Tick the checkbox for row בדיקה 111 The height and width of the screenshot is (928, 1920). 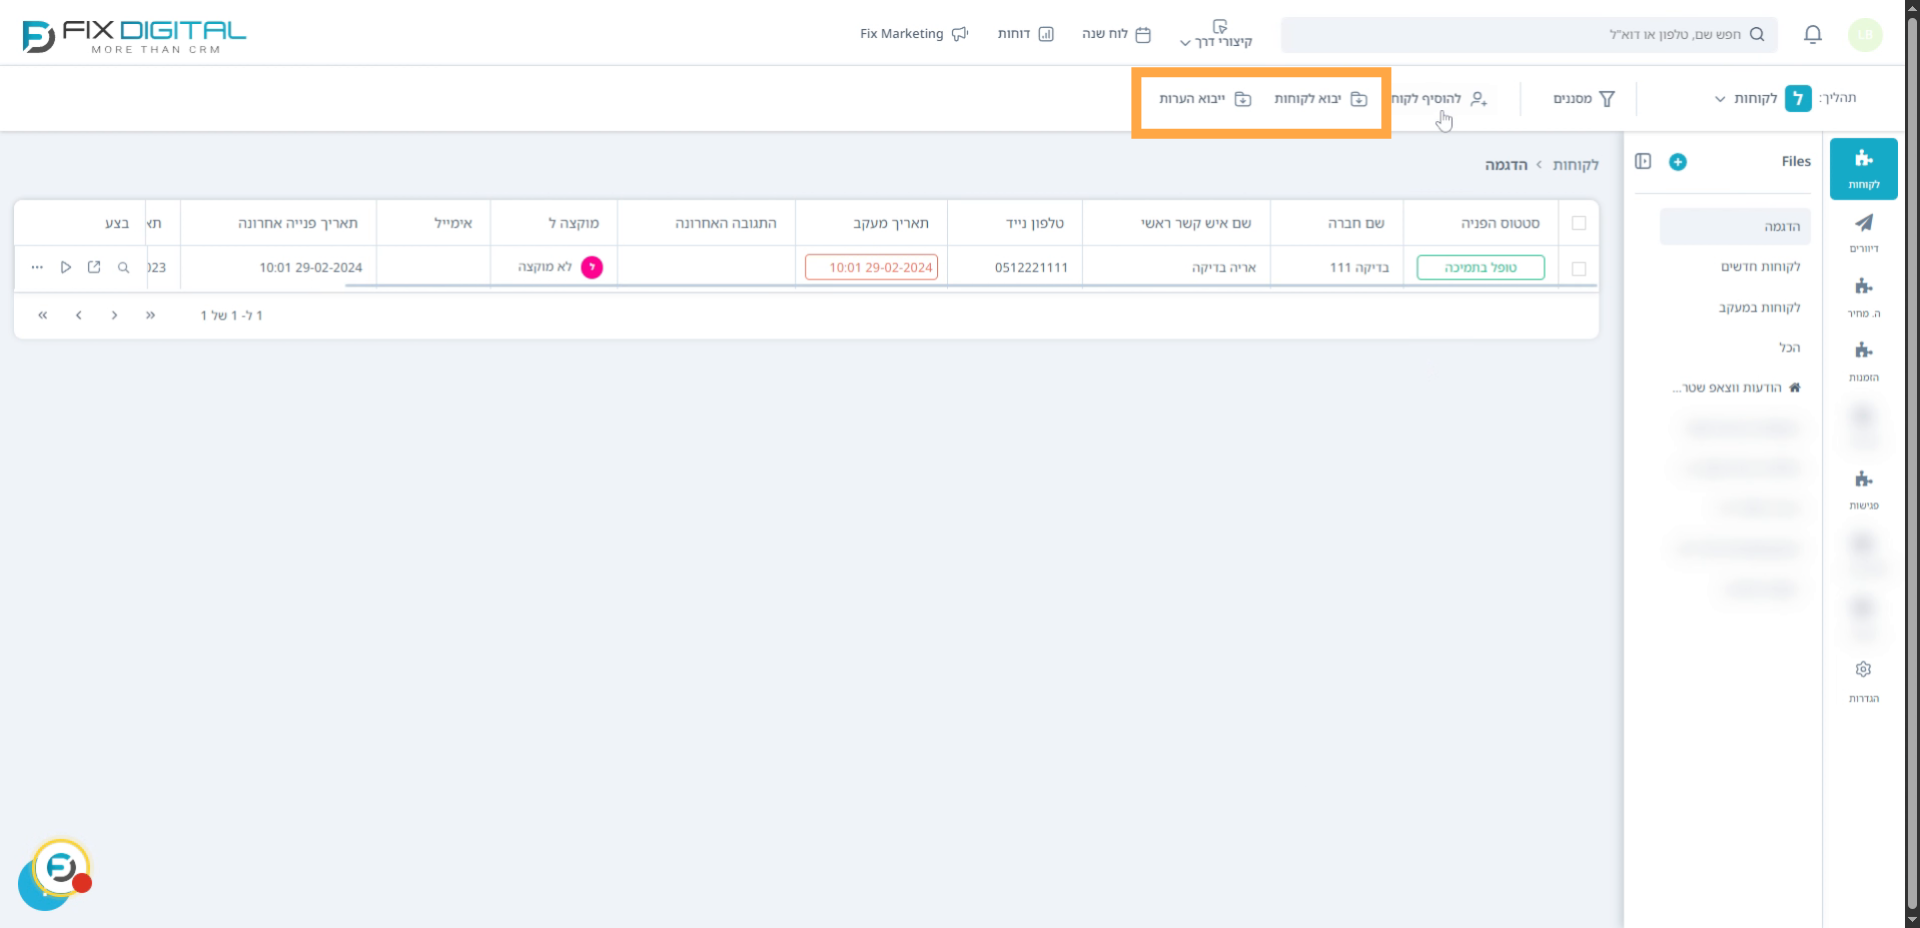(x=1579, y=268)
